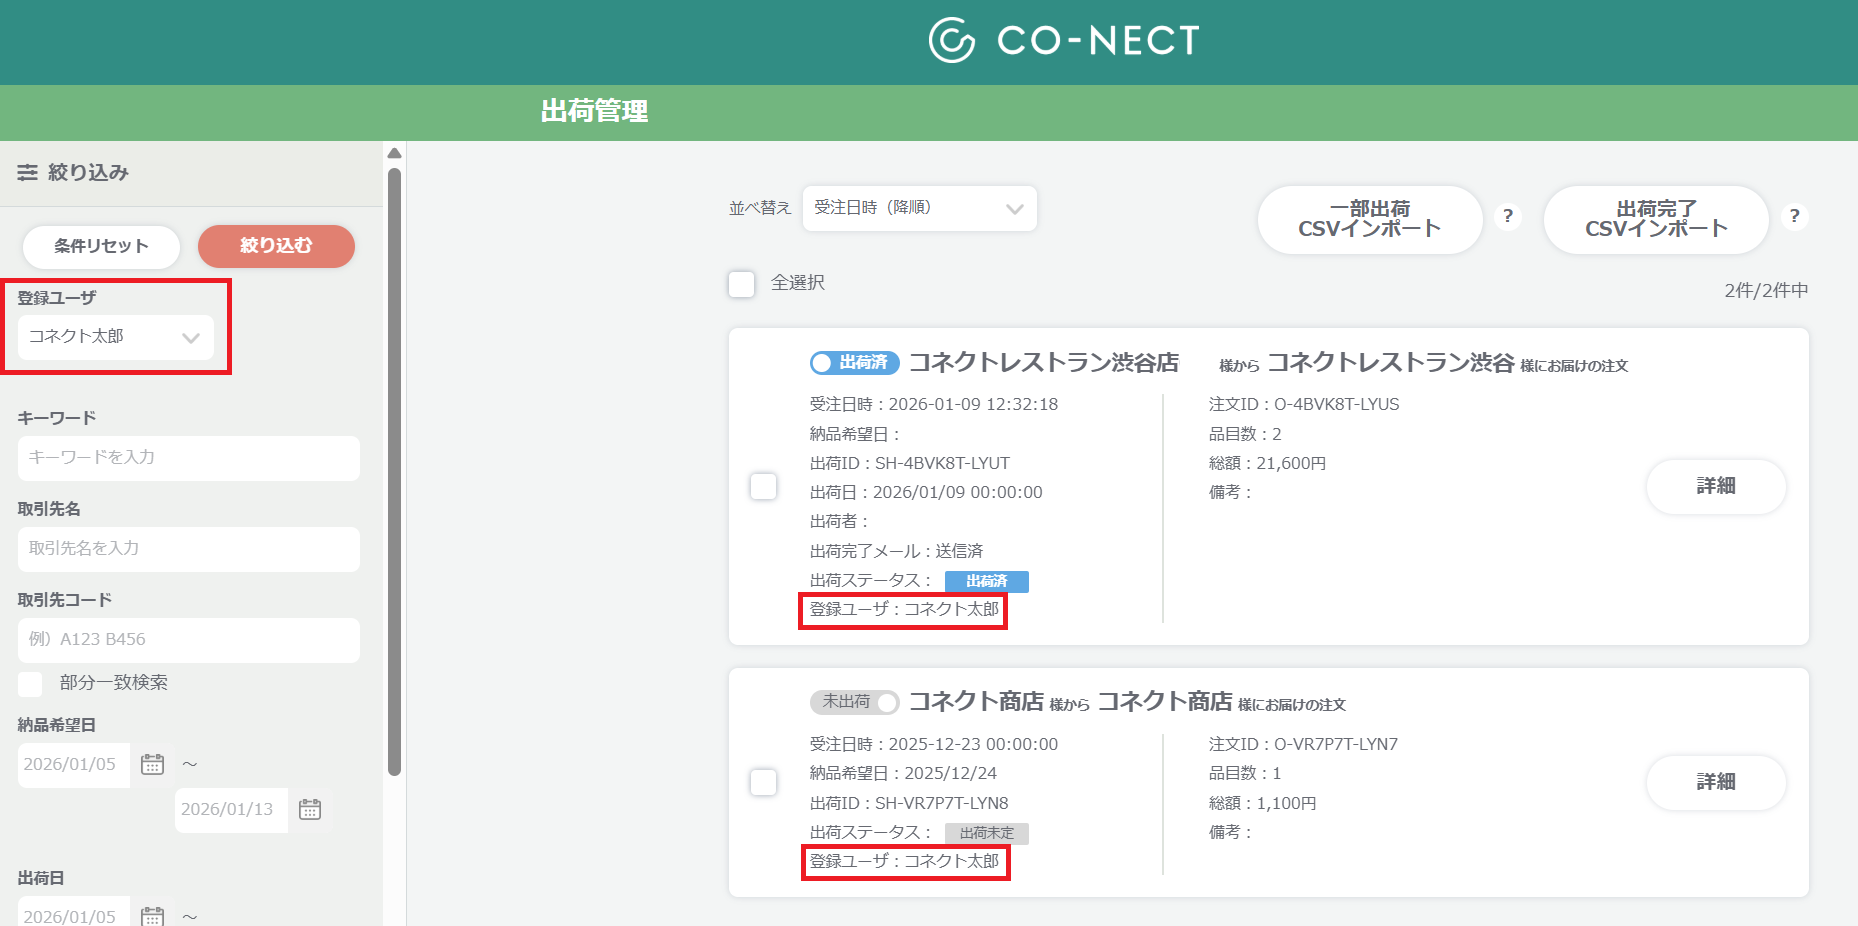
Task: Click 出荷ID SH-VR7P7T-LYN8 text
Action: (x=909, y=803)
